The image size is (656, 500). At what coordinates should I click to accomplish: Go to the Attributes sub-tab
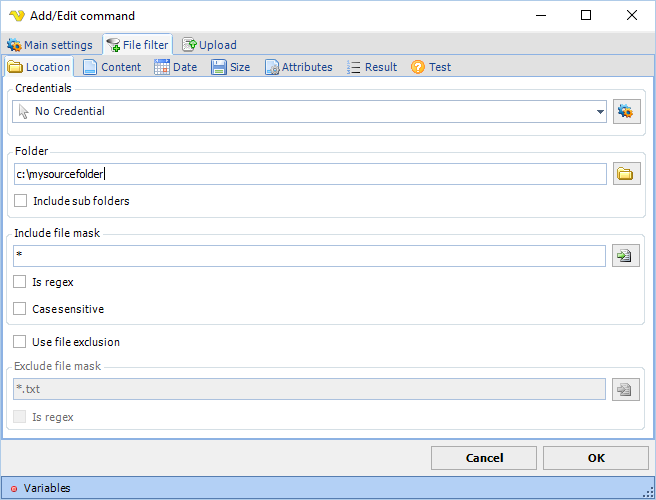298,67
